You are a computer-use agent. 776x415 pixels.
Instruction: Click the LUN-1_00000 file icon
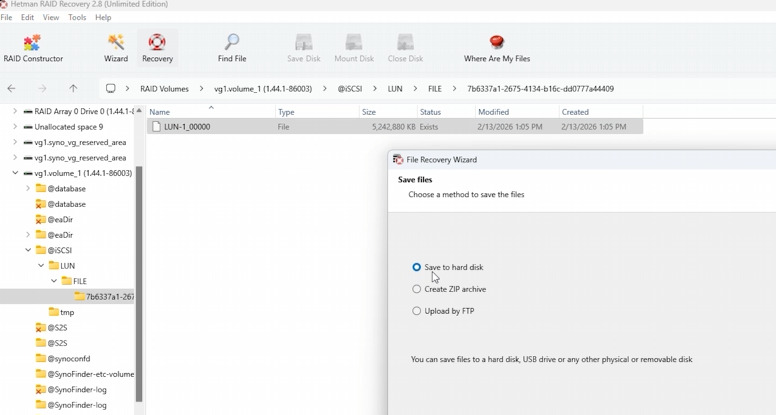click(x=156, y=127)
